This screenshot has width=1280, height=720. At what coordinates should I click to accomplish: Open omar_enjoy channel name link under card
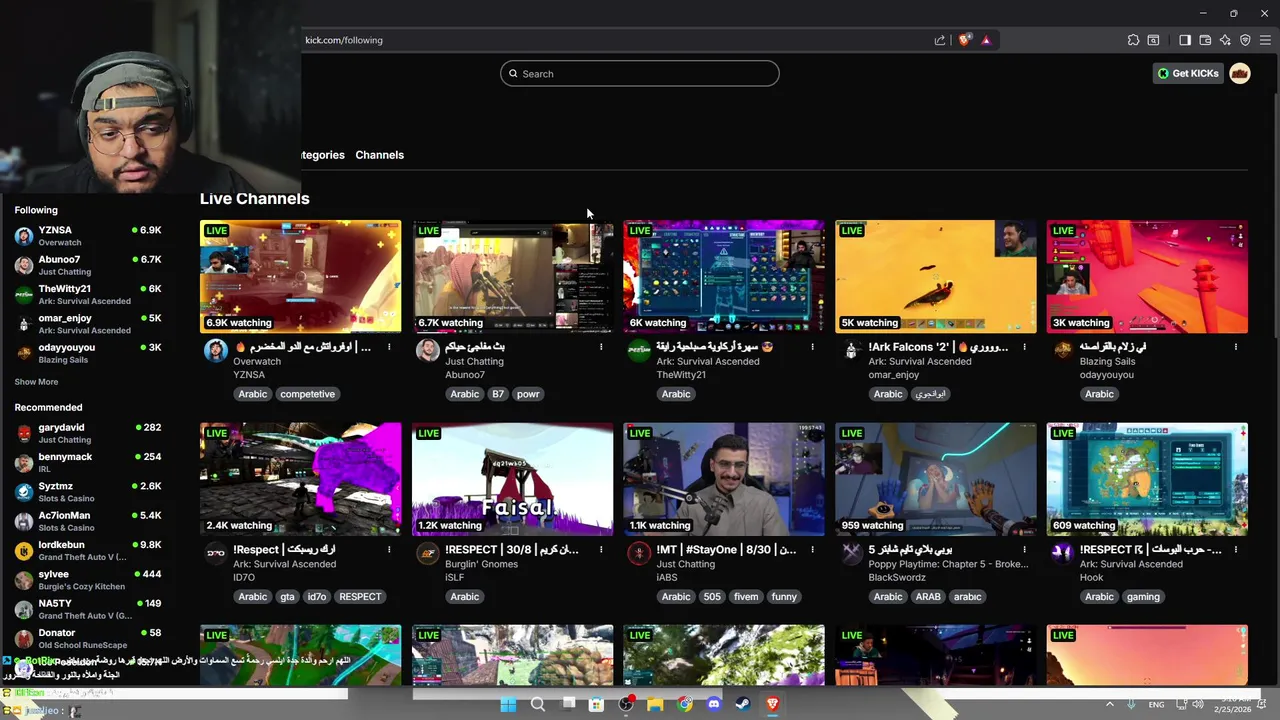[893, 375]
